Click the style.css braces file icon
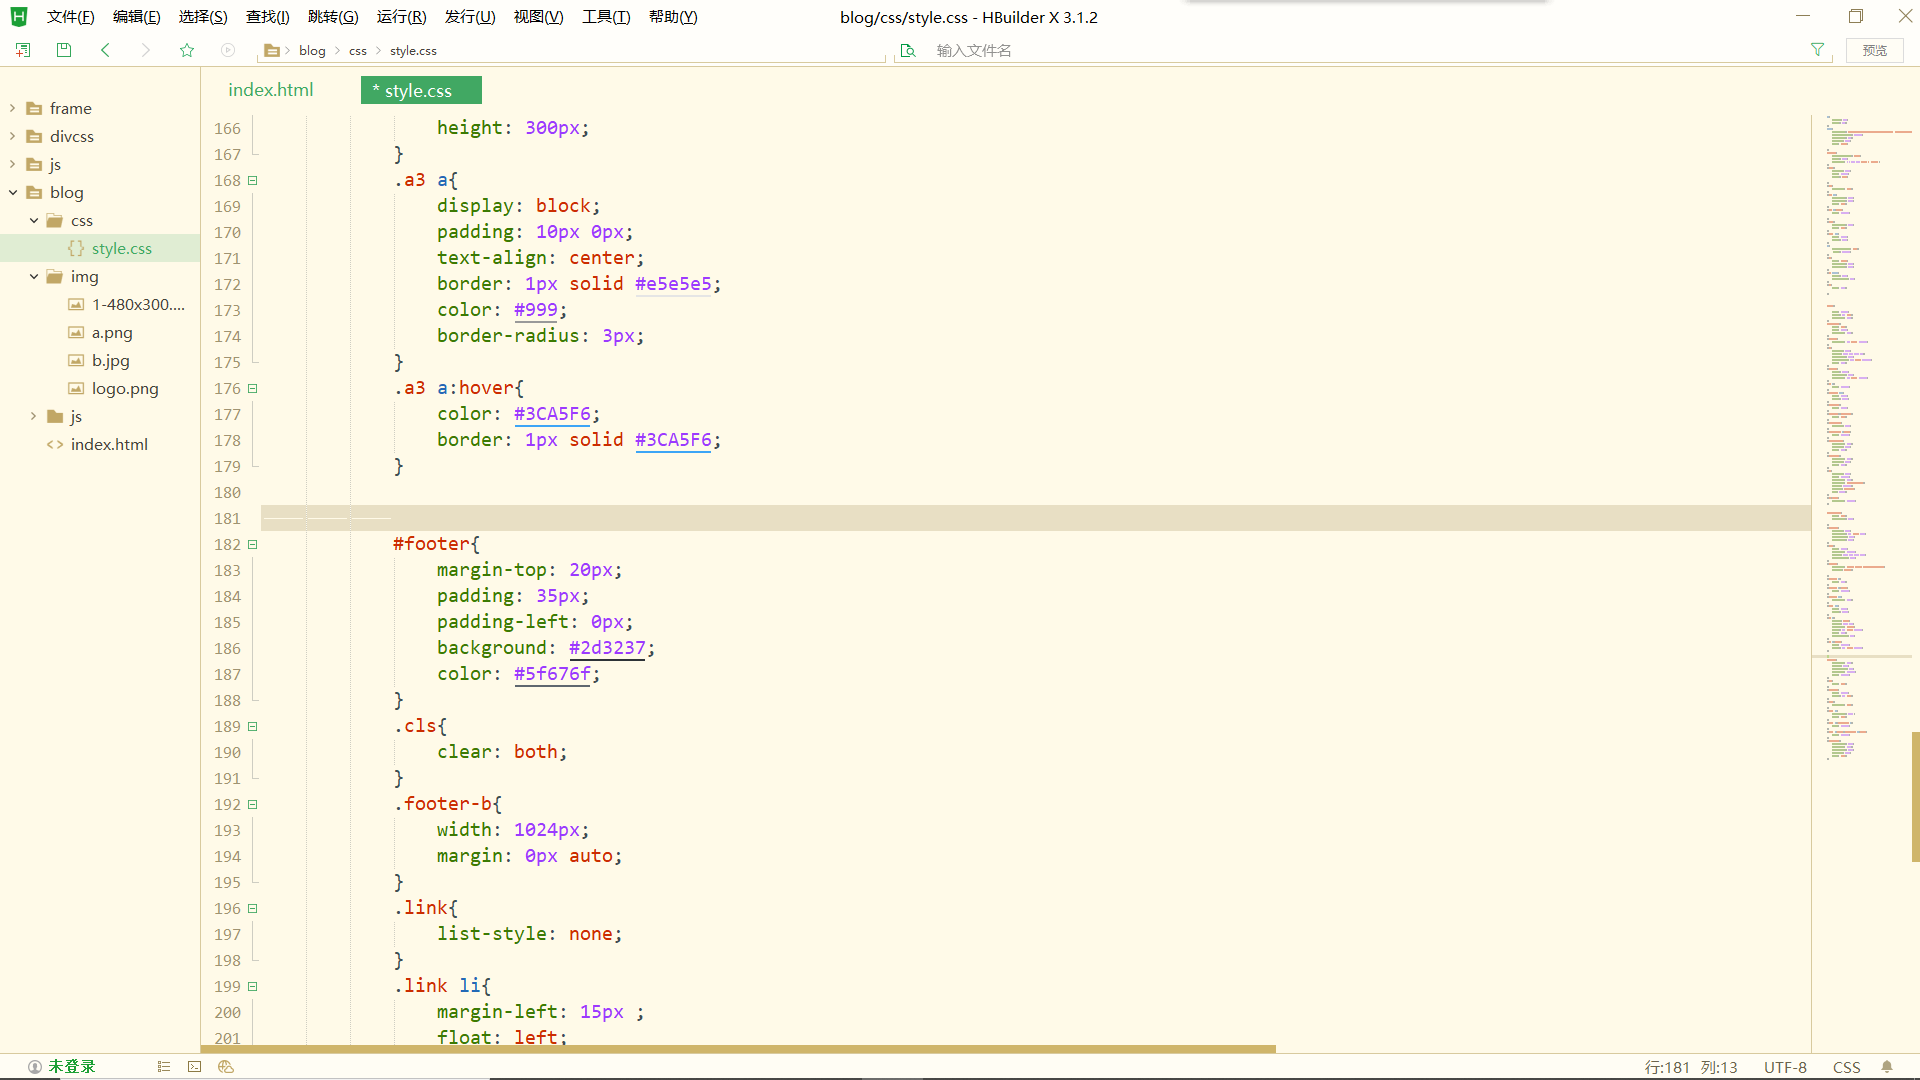Screen dimensions: 1920x1080 (x=76, y=248)
